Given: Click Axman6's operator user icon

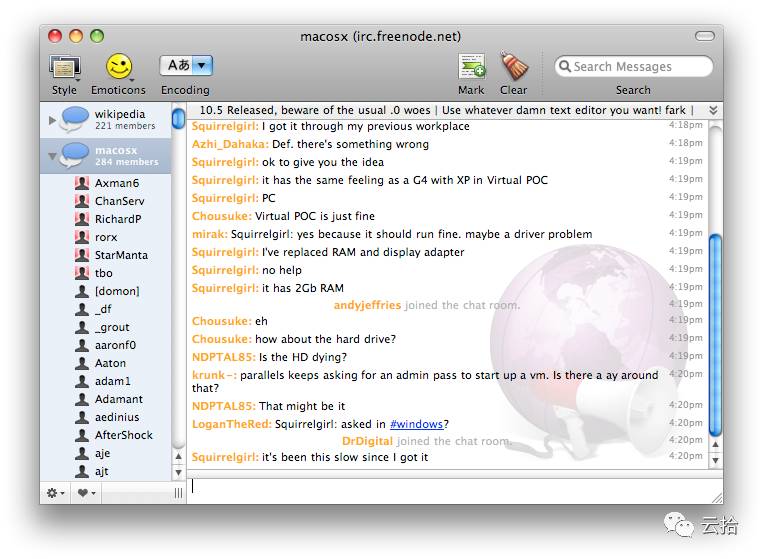Looking at the screenshot, I should pos(82,183).
